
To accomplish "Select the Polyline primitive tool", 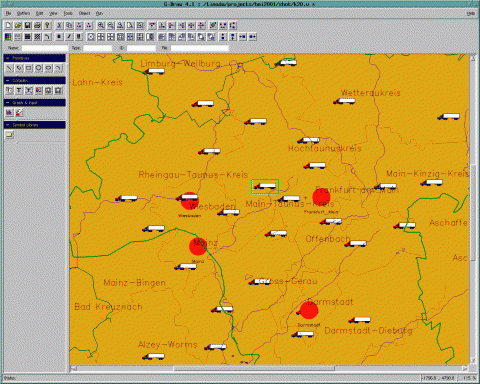I will [x=19, y=68].
